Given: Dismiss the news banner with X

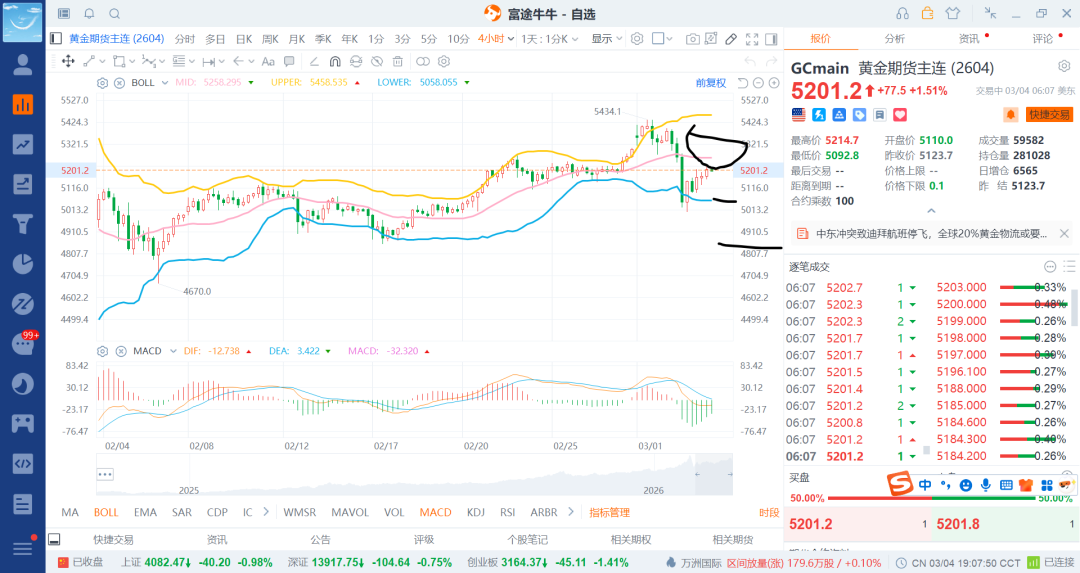Looking at the screenshot, I should [1064, 234].
